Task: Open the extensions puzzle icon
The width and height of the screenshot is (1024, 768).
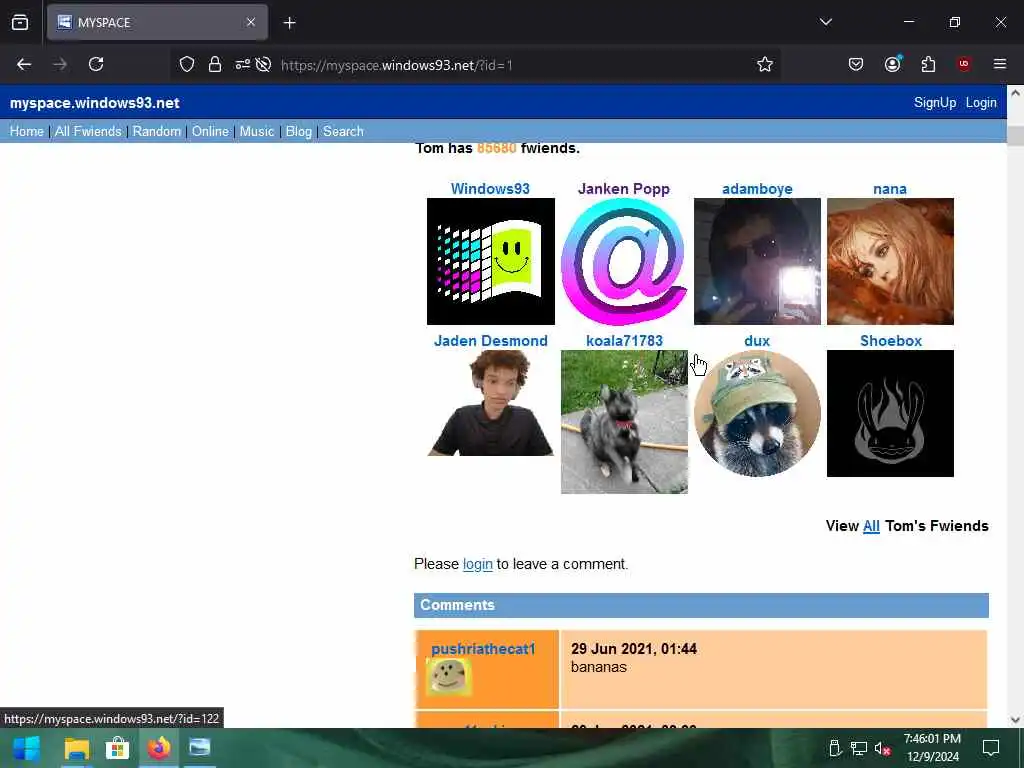Action: (x=928, y=64)
